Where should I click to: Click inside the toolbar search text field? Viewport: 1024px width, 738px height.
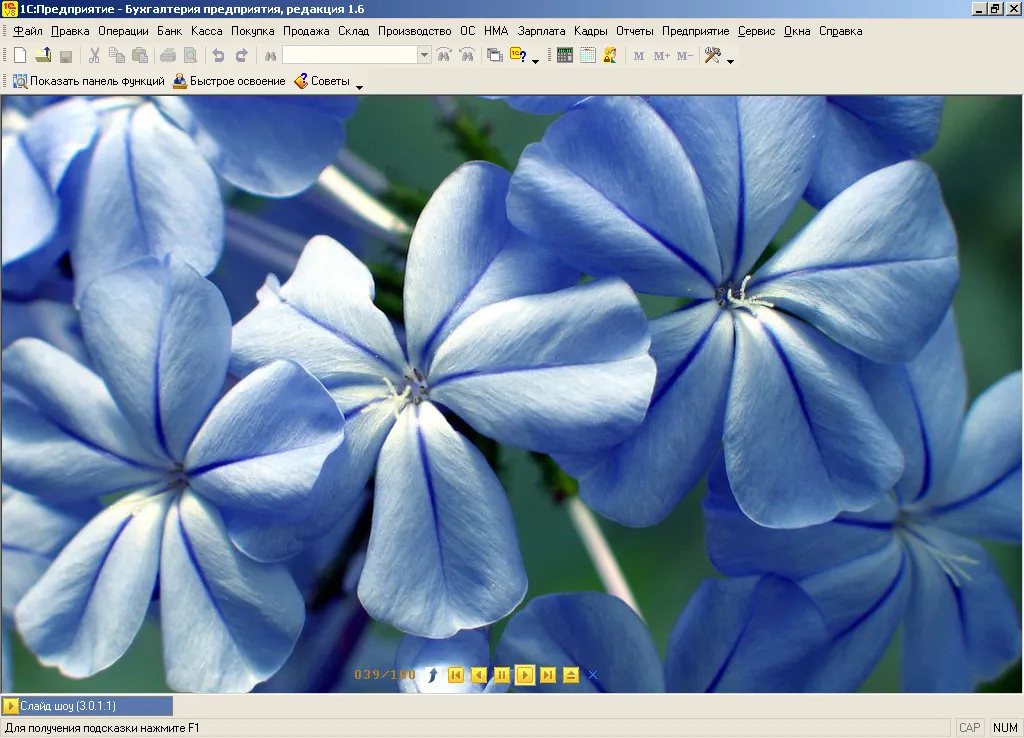point(350,56)
